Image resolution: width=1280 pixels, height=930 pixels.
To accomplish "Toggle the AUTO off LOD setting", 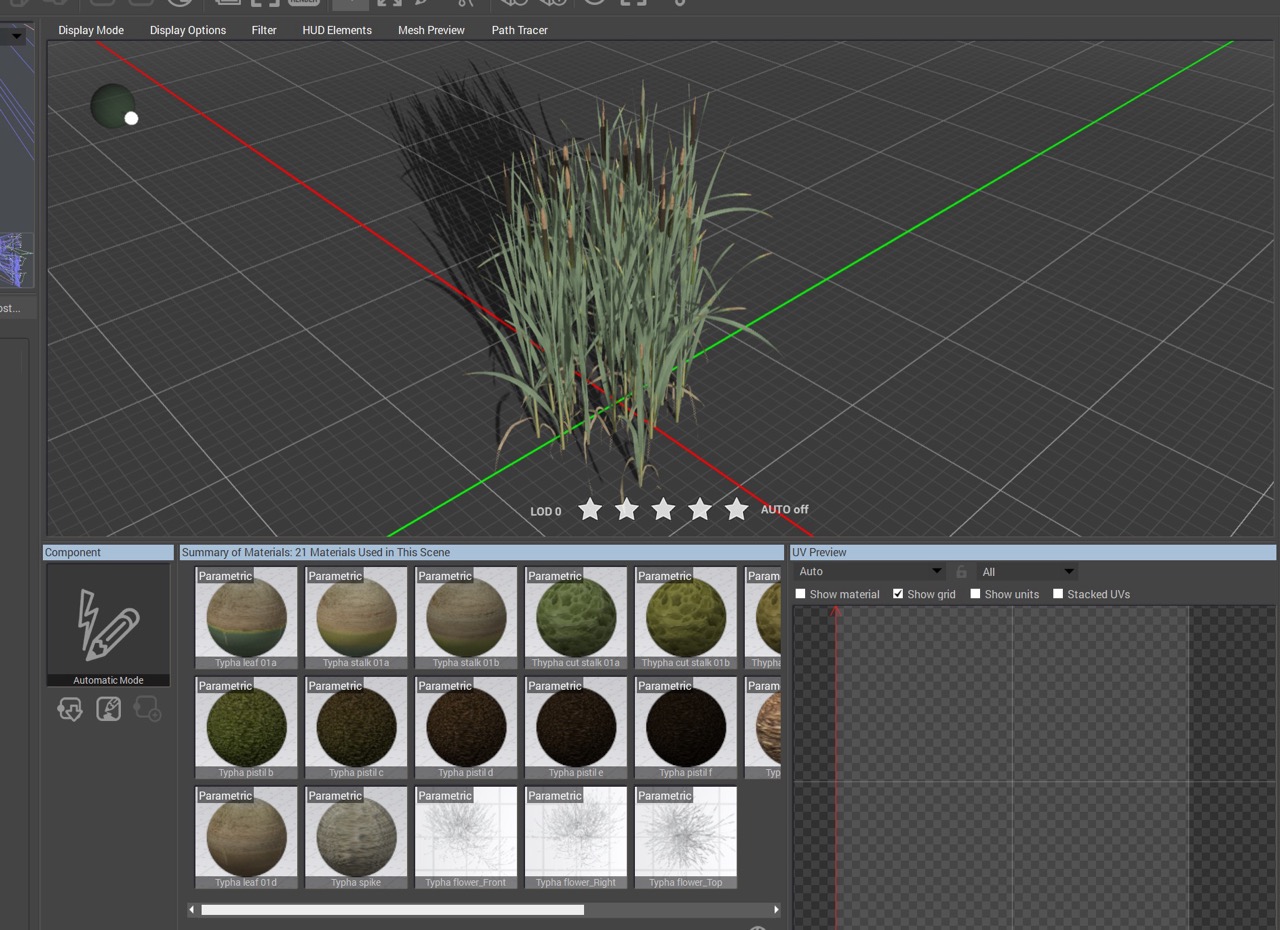I will [x=785, y=509].
